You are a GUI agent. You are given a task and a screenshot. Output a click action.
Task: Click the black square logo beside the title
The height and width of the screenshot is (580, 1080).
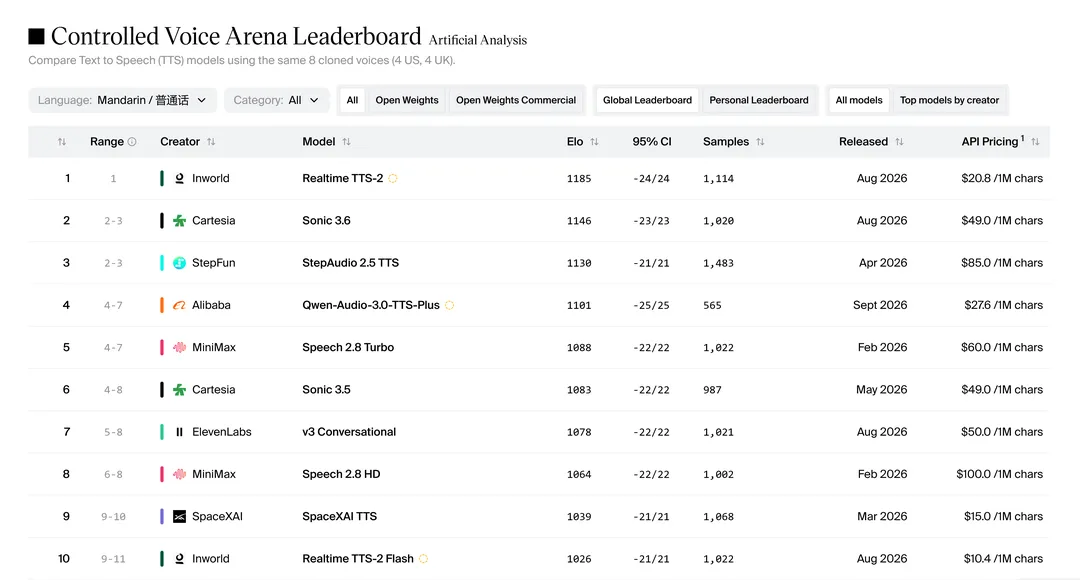click(x=37, y=36)
